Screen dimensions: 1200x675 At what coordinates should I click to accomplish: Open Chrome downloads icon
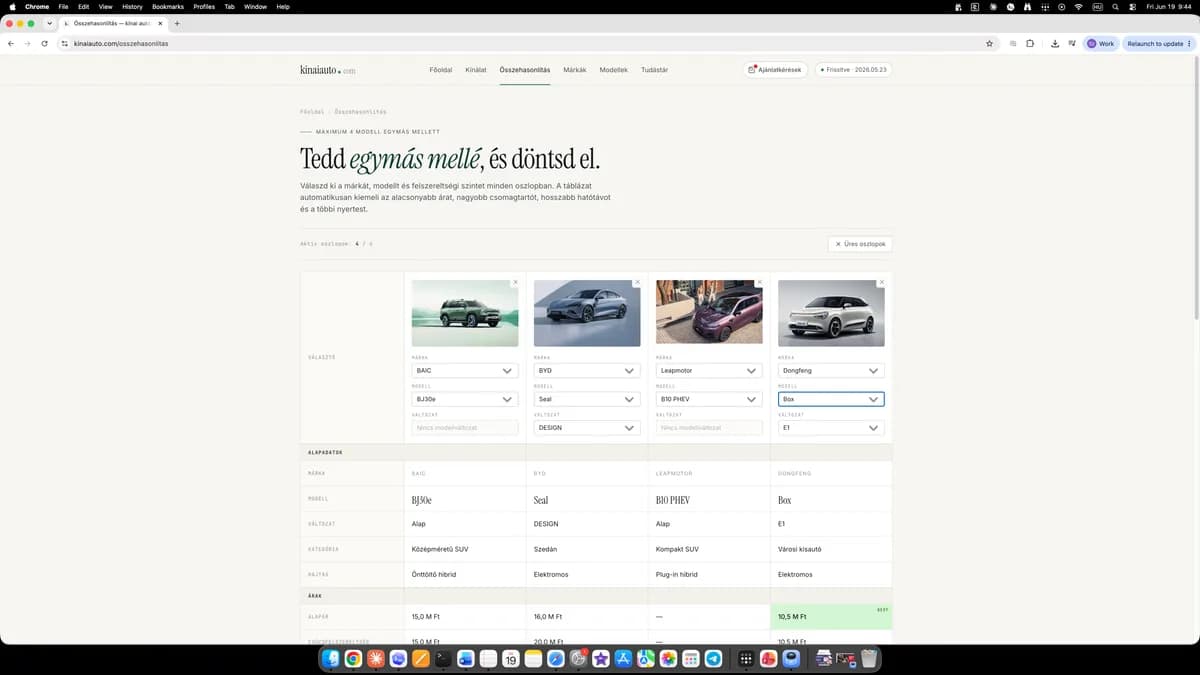tap(1055, 44)
